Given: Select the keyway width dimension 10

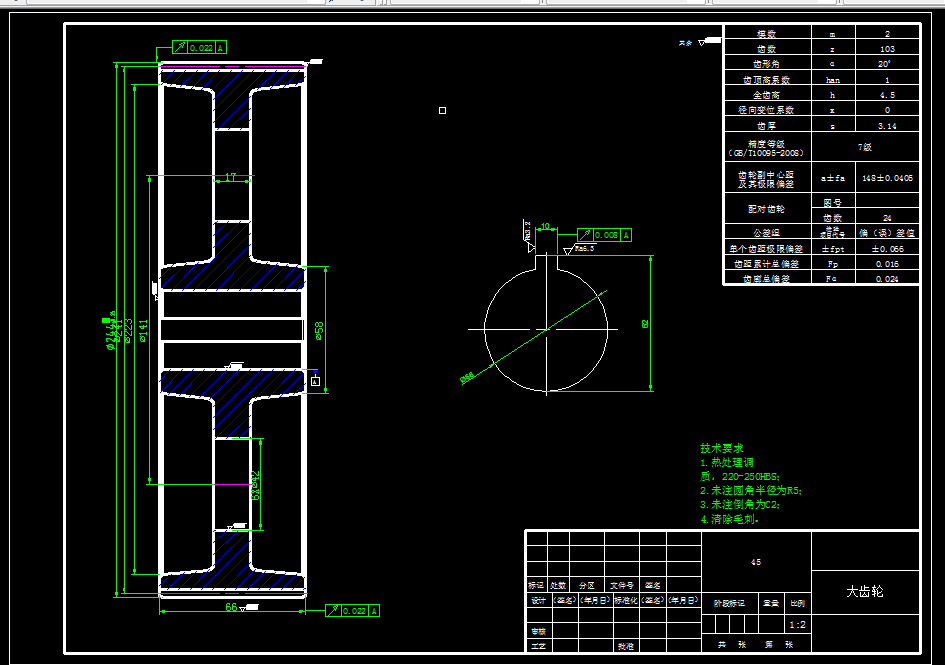Looking at the screenshot, I should [x=545, y=226].
